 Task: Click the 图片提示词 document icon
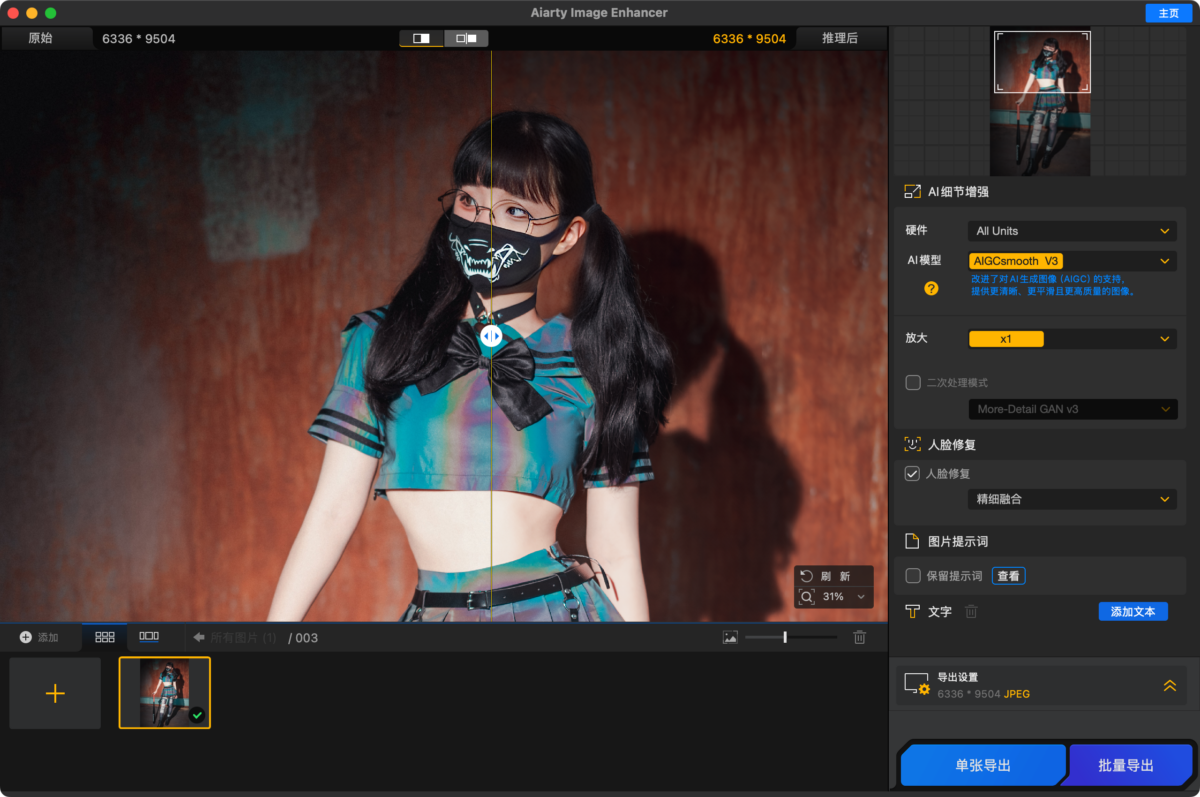(x=912, y=541)
